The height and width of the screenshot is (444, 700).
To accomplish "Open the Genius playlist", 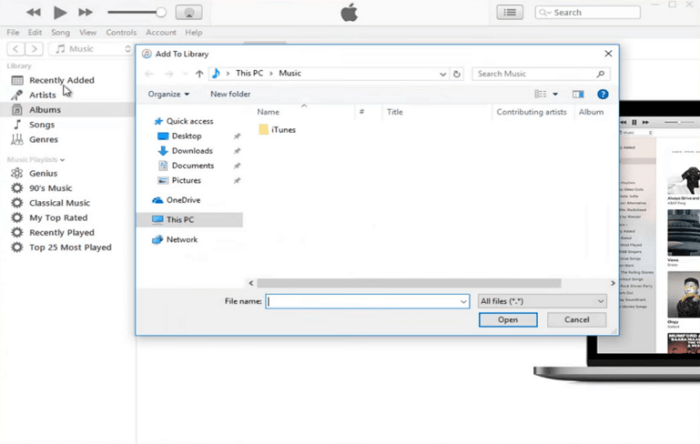I will pos(43,173).
